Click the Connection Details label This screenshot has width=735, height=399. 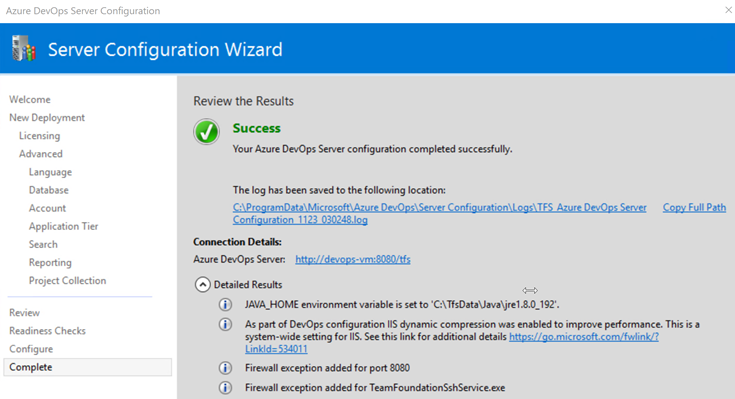click(237, 242)
